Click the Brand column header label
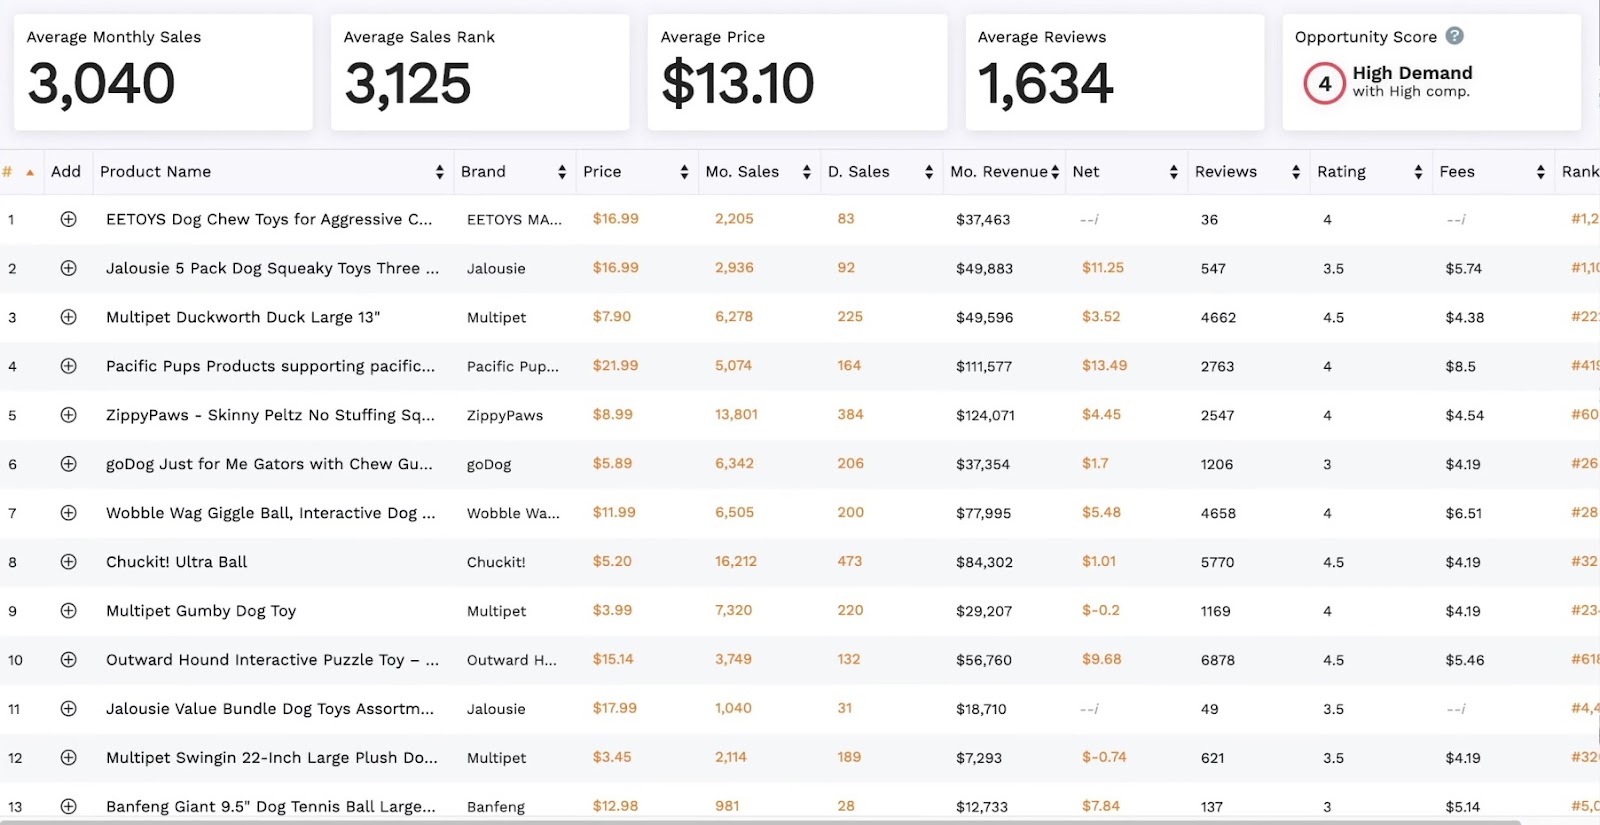Viewport: 1600px width, 825px height. 483,172
